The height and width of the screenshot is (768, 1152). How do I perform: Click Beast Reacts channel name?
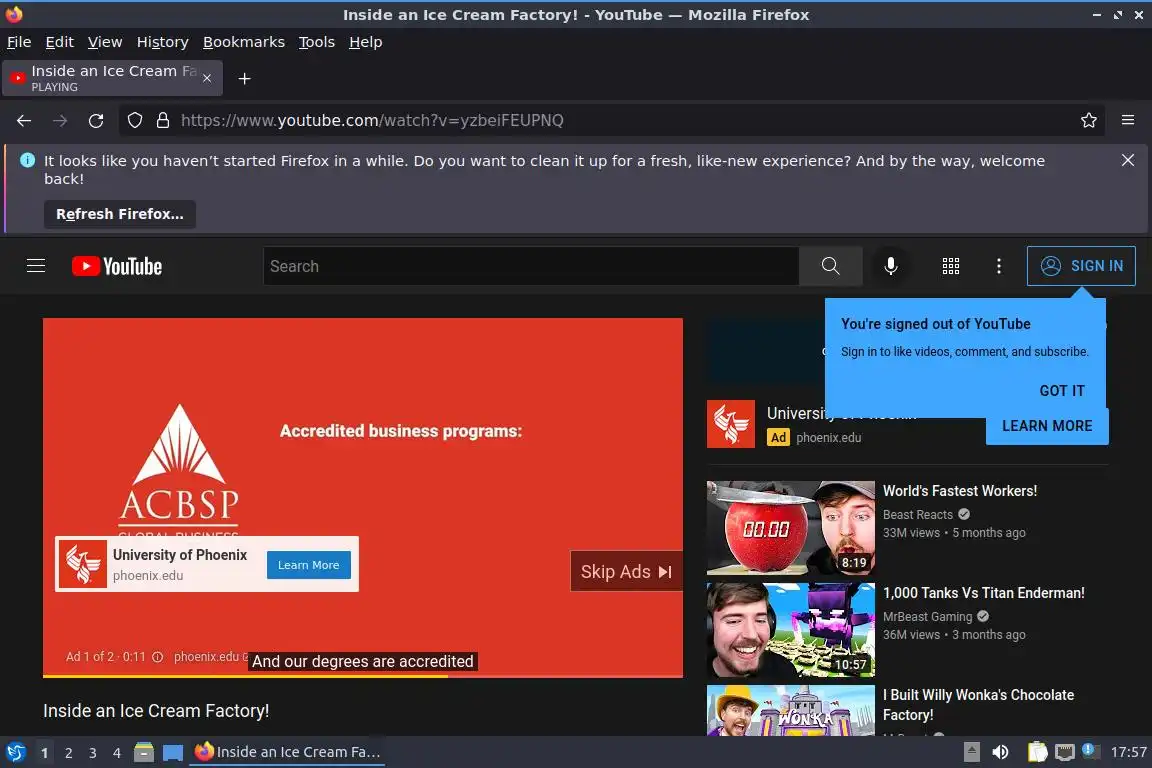click(918, 514)
